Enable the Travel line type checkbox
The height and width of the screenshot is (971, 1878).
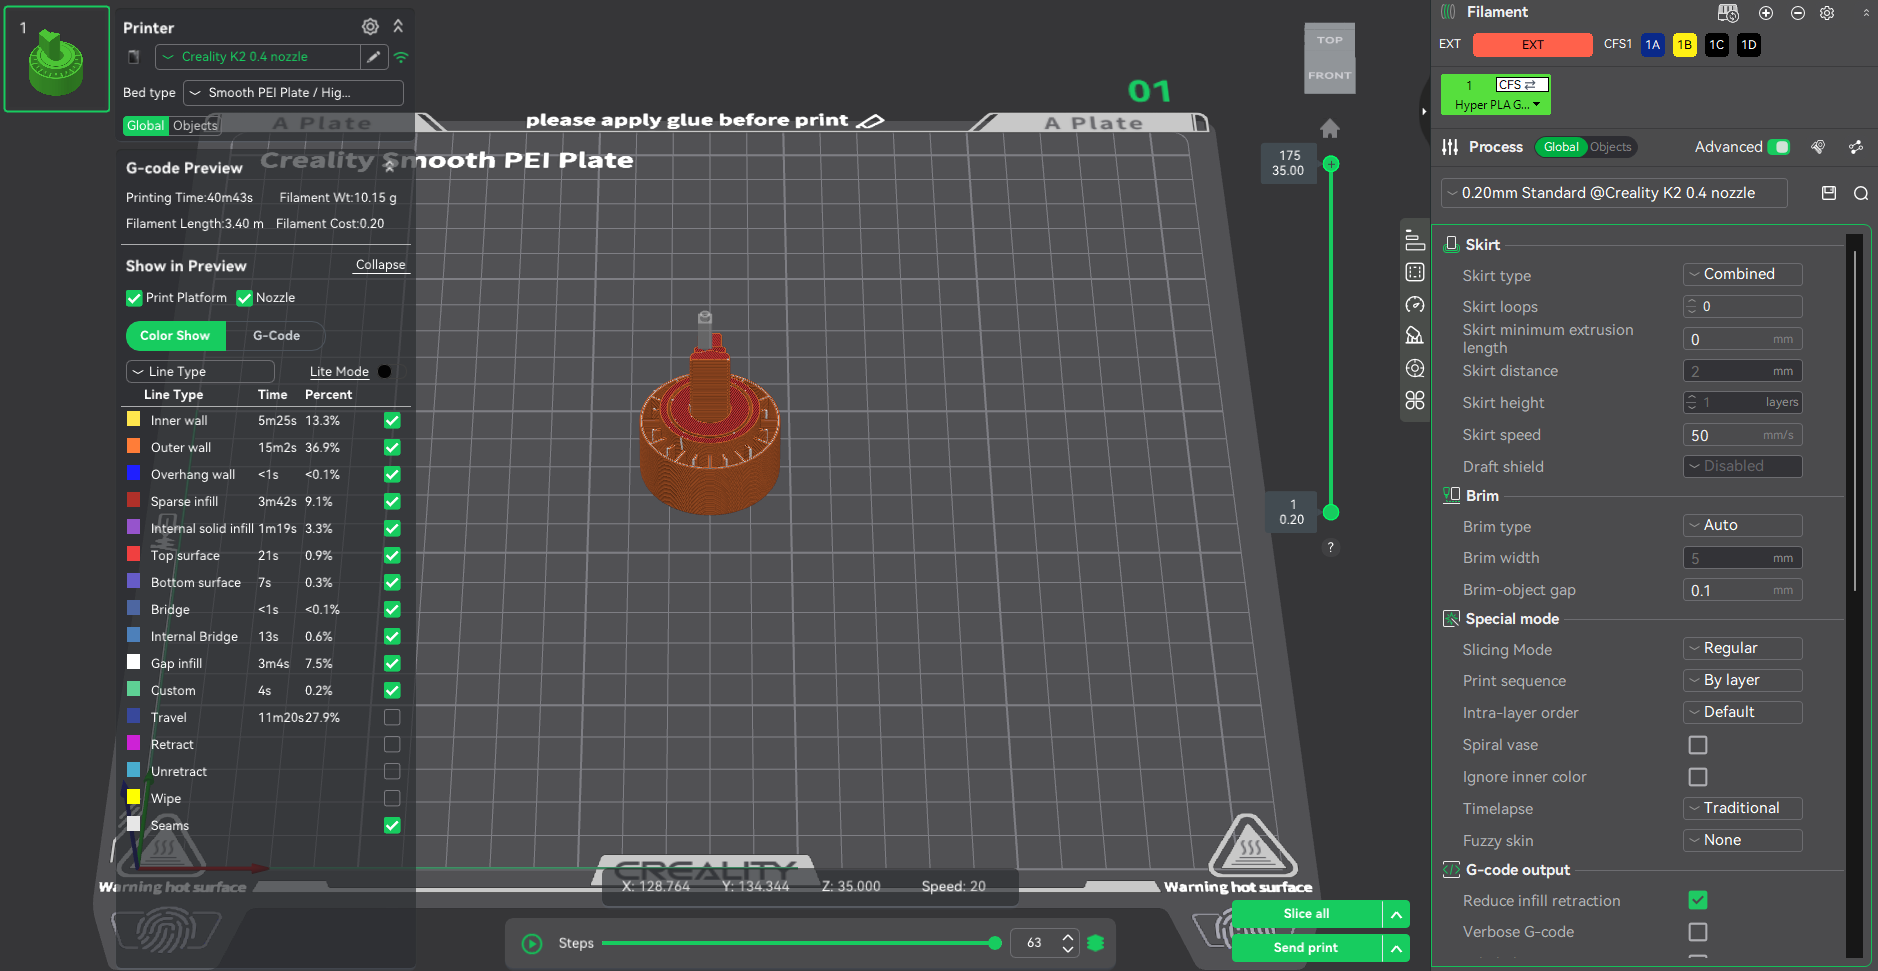click(392, 717)
